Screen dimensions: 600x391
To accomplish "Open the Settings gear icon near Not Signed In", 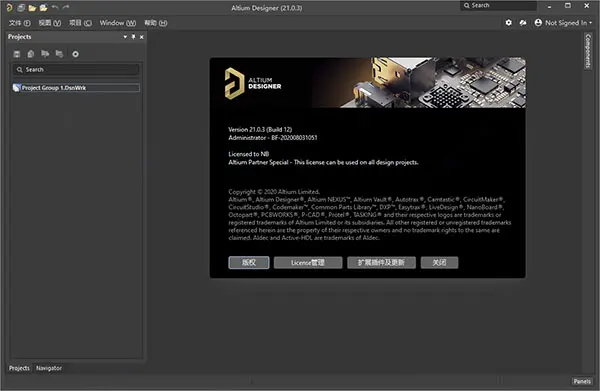I will (508, 23).
